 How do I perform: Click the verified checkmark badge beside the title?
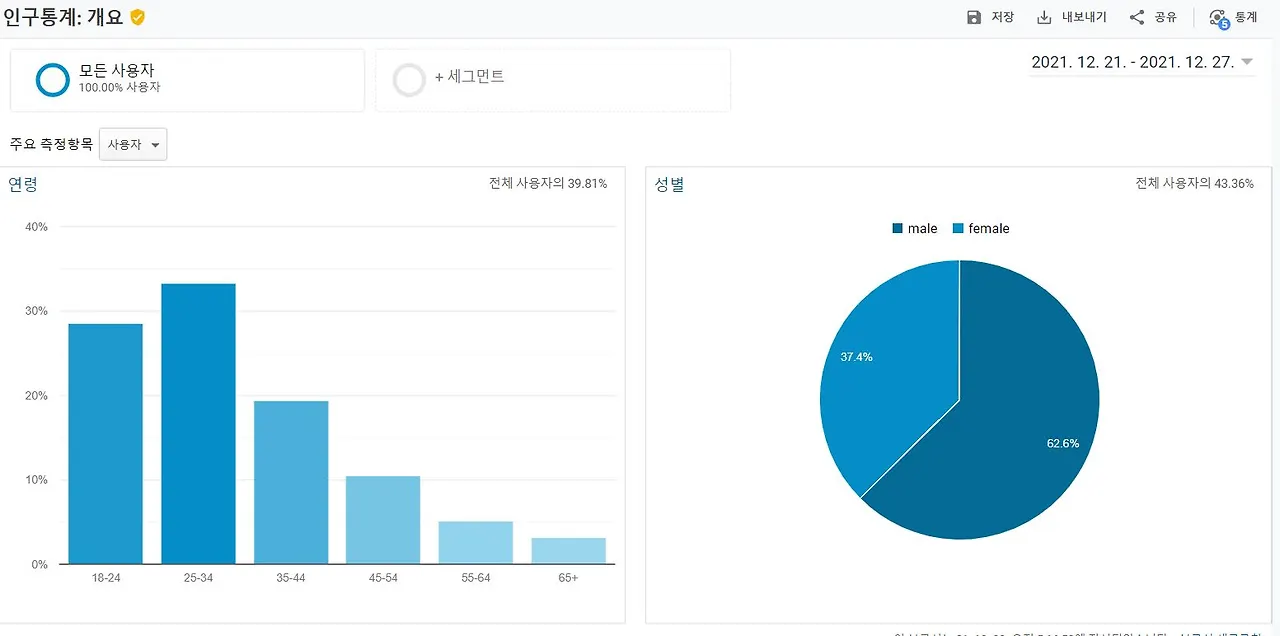[x=137, y=17]
